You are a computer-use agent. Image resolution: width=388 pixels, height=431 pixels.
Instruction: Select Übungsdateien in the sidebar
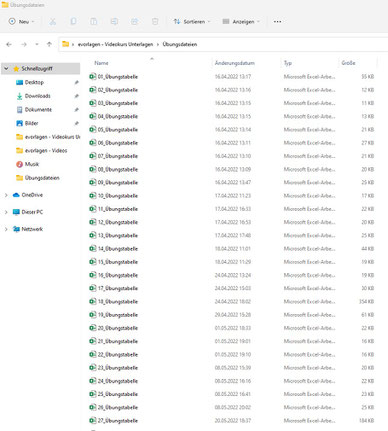[x=42, y=178]
